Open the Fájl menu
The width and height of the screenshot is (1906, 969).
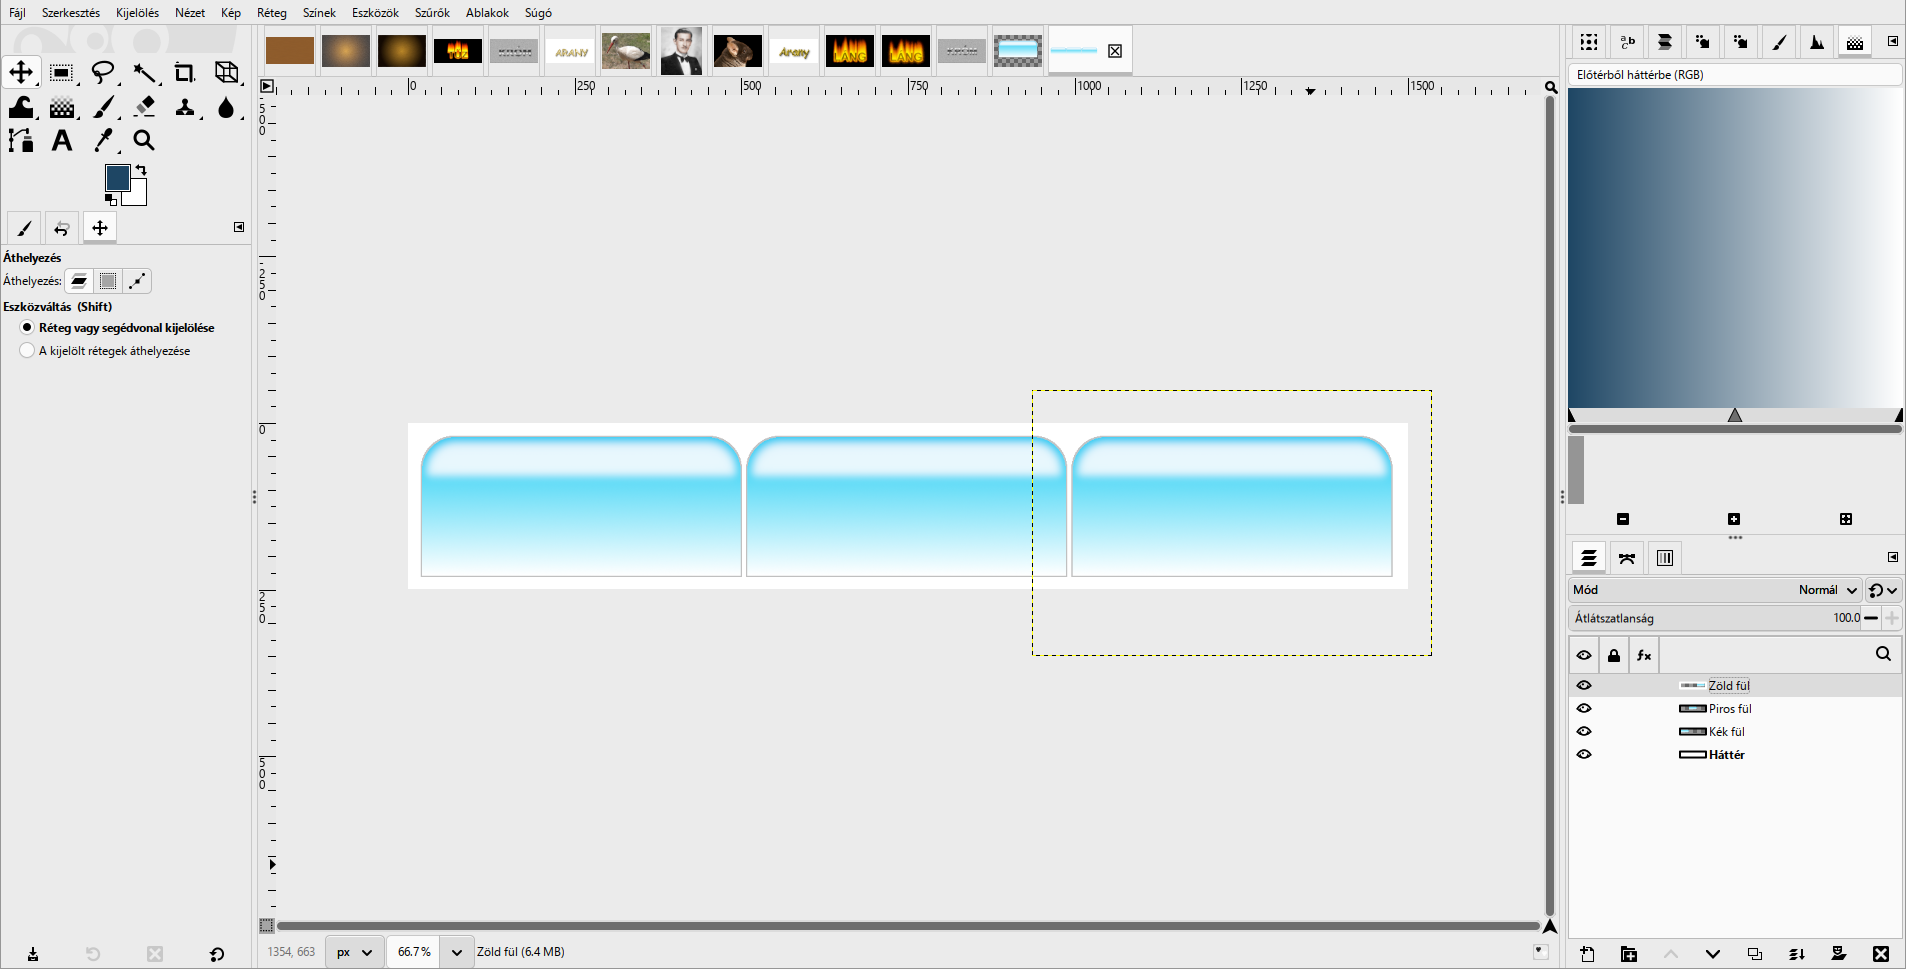(17, 13)
